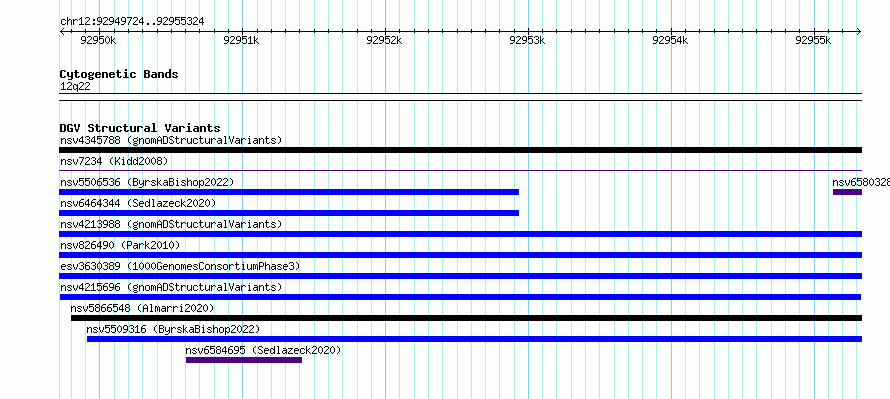Select the purple bar under nsv6584695
890x399 pixels.
point(244,360)
